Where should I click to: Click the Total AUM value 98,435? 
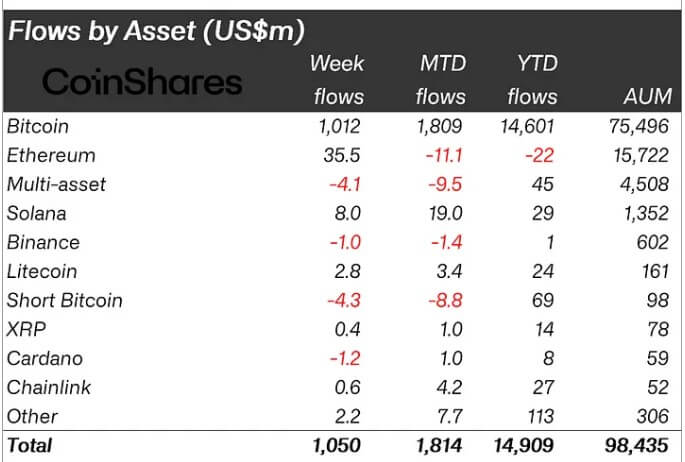(637, 446)
